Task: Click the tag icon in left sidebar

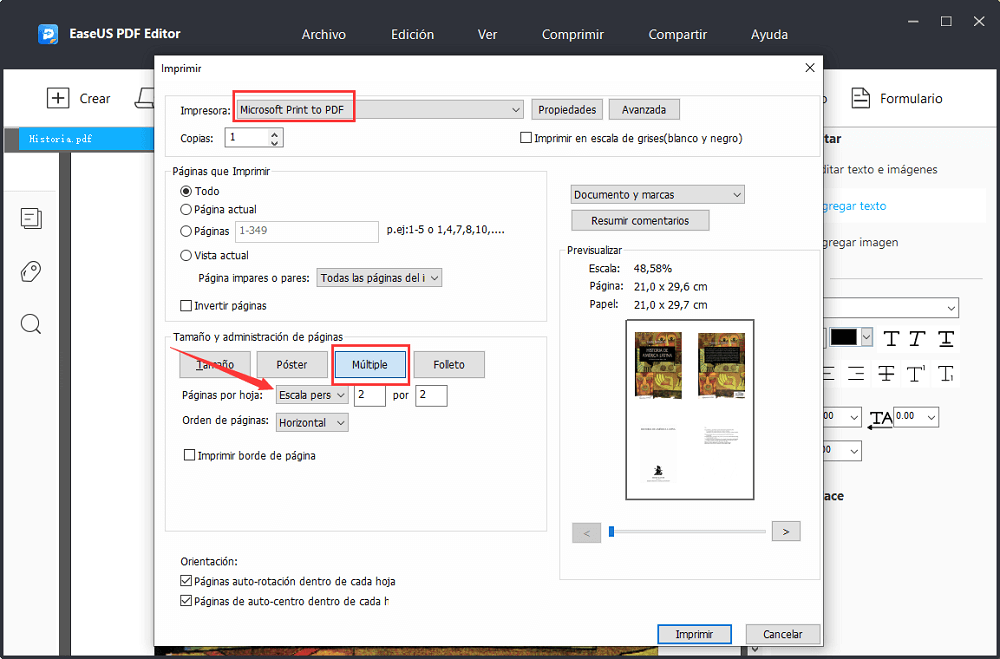Action: (31, 271)
